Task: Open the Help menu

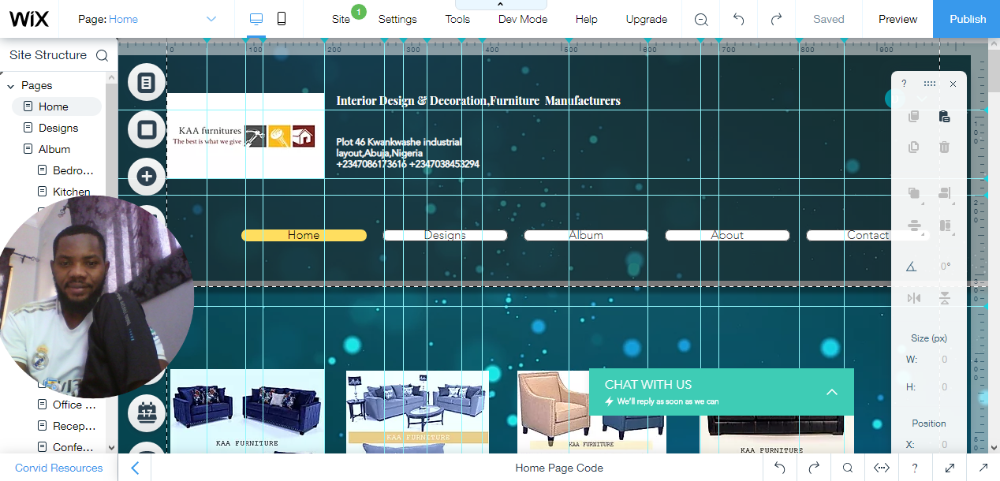Action: 586,19
